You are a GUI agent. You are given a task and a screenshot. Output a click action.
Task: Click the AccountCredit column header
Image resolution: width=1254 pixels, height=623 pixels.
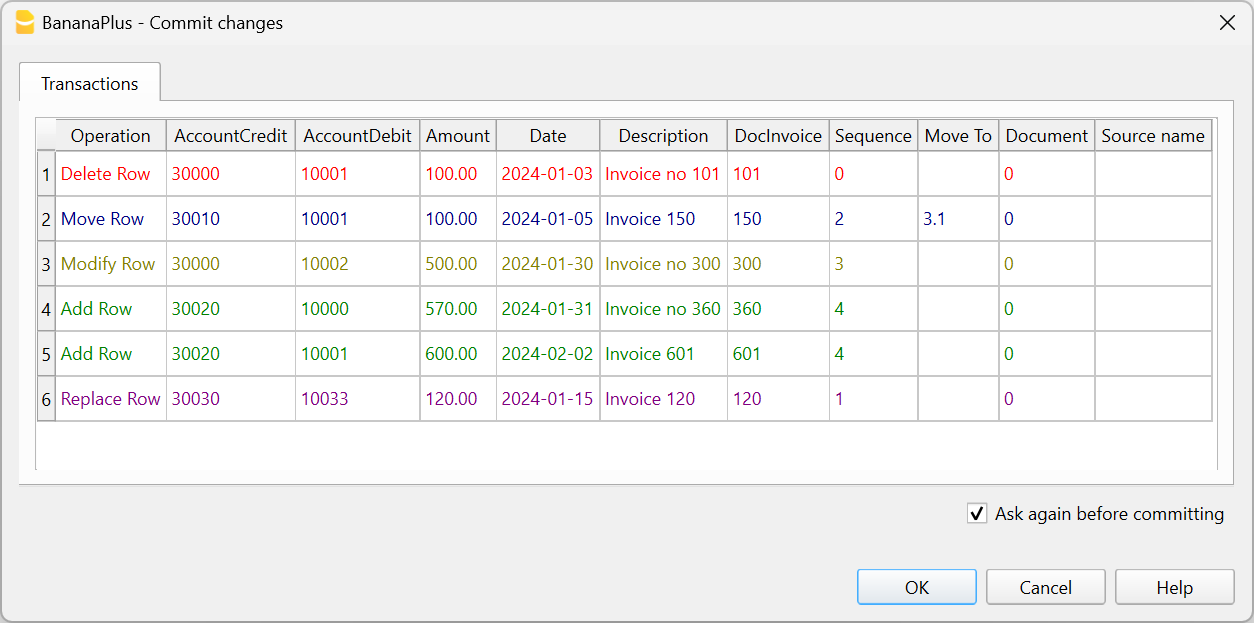(x=231, y=136)
